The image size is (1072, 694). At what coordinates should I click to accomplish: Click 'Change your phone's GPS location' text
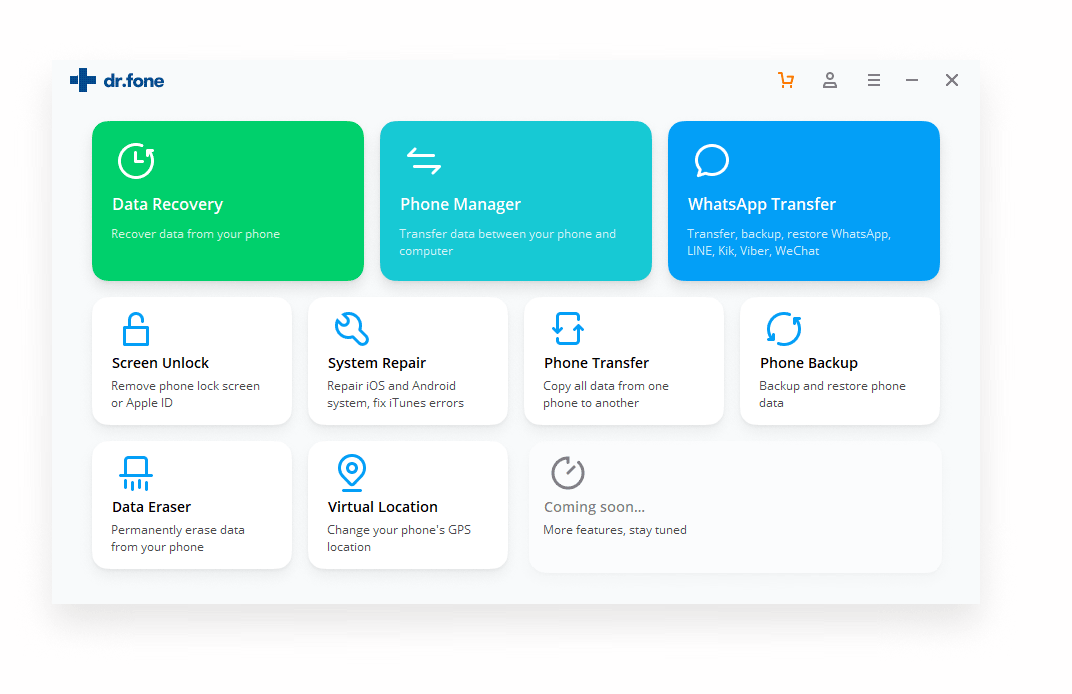click(399, 539)
